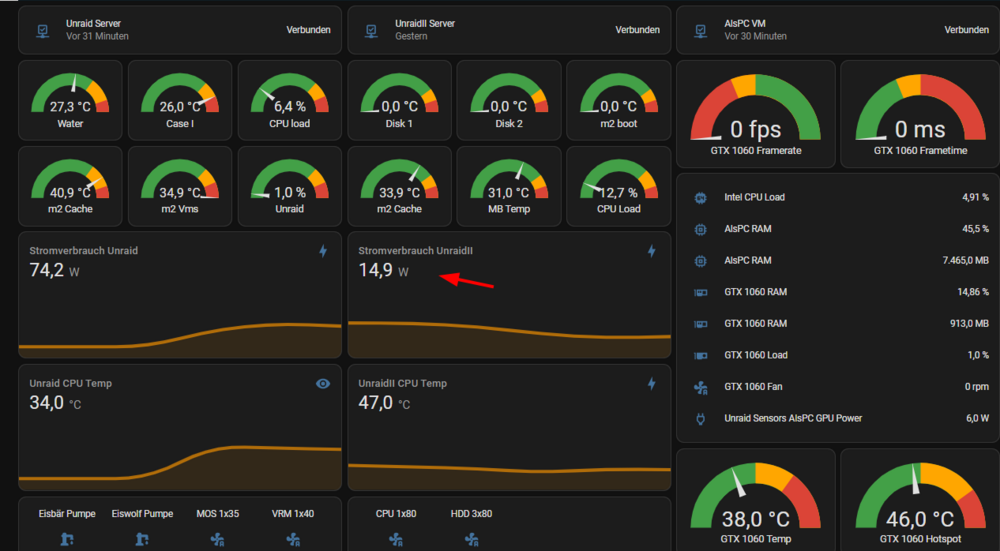
Task: Click the GTX 1060 RAM 14,86 % icon
Action: coord(700,292)
